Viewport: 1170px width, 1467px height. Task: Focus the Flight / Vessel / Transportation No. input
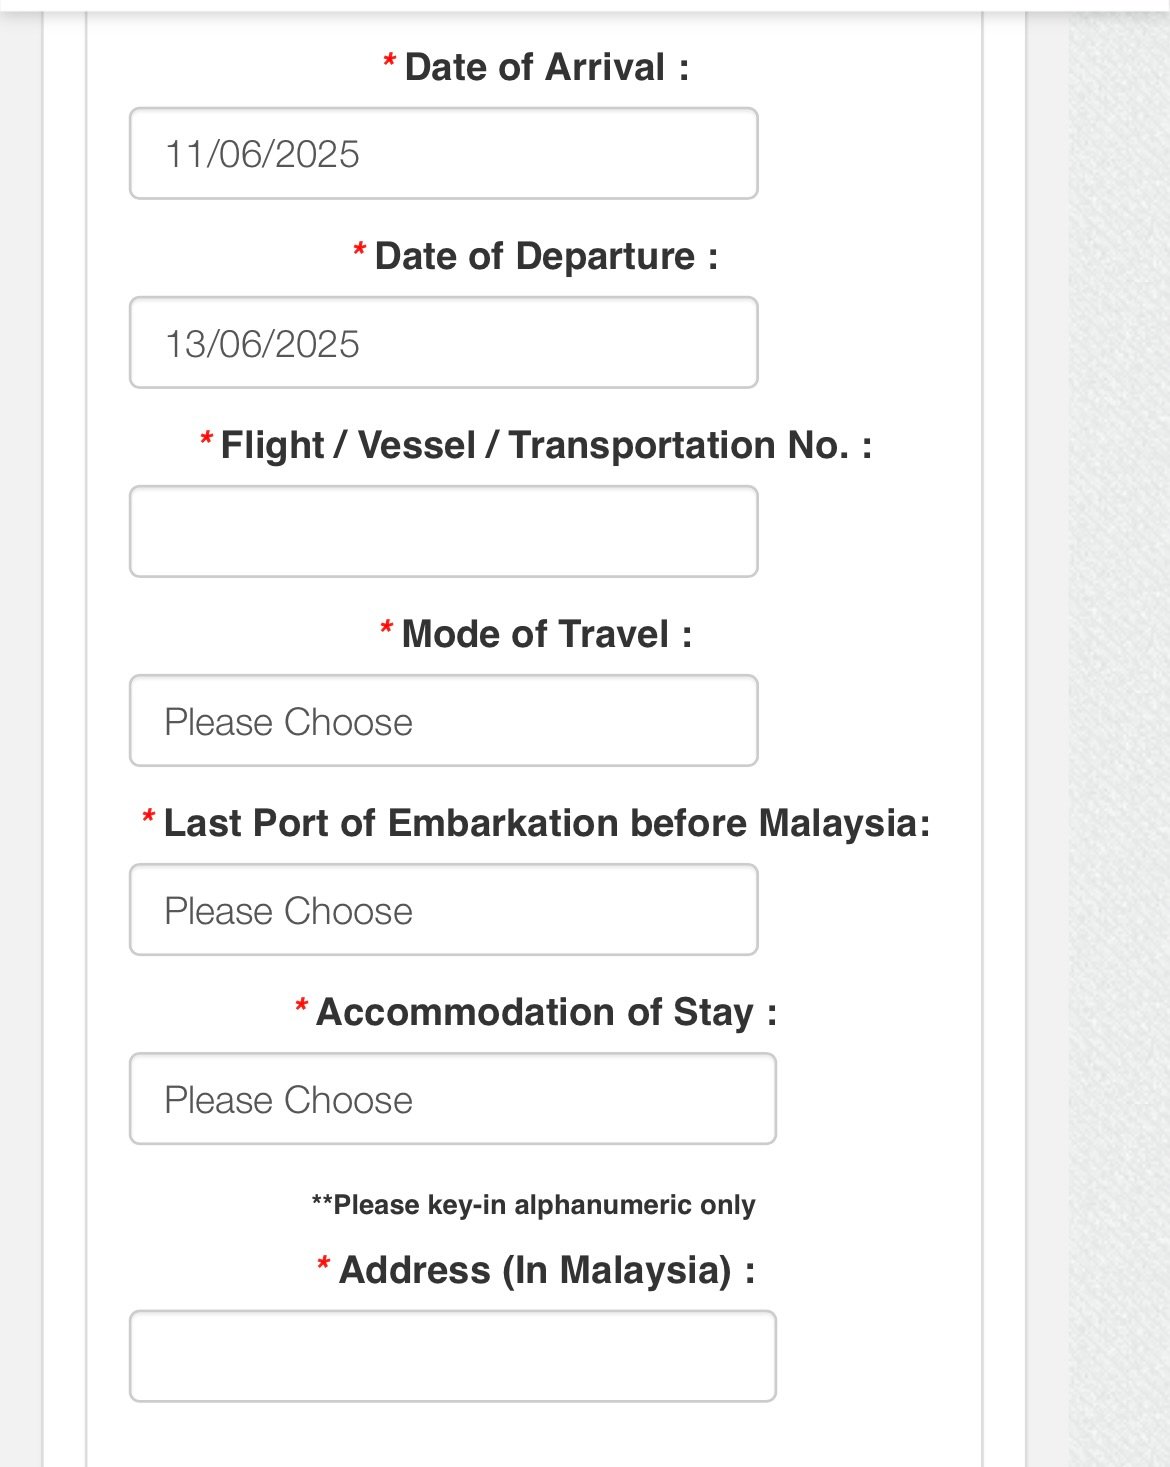click(x=443, y=532)
